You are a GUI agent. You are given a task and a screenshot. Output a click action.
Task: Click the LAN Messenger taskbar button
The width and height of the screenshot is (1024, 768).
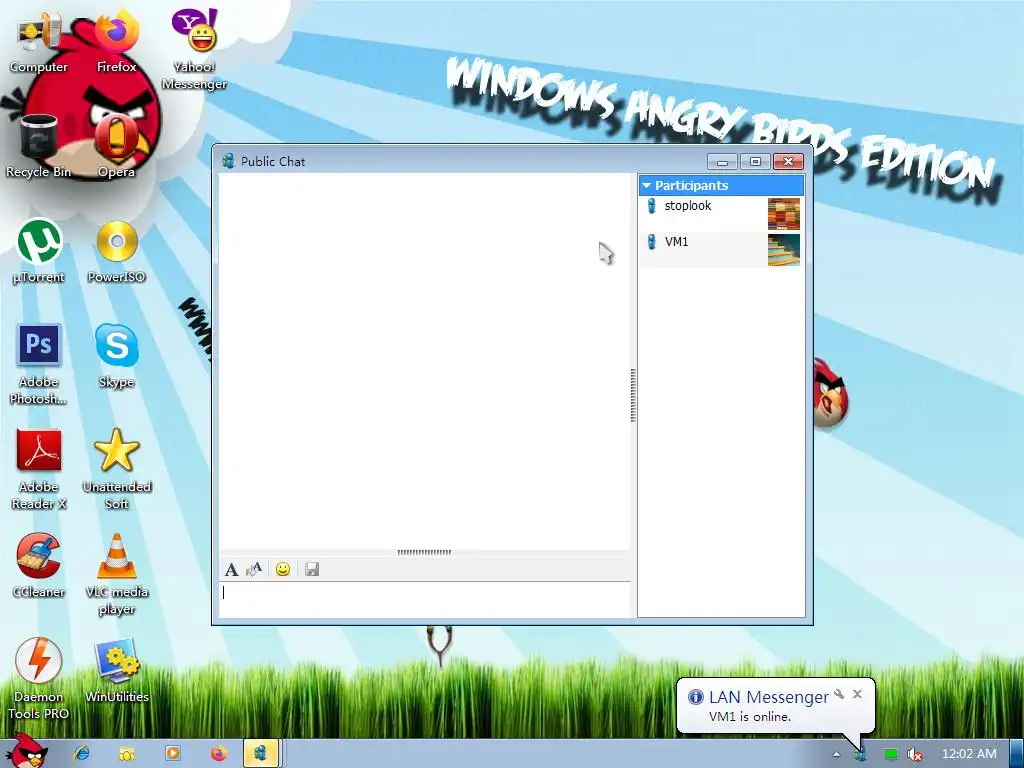point(261,754)
